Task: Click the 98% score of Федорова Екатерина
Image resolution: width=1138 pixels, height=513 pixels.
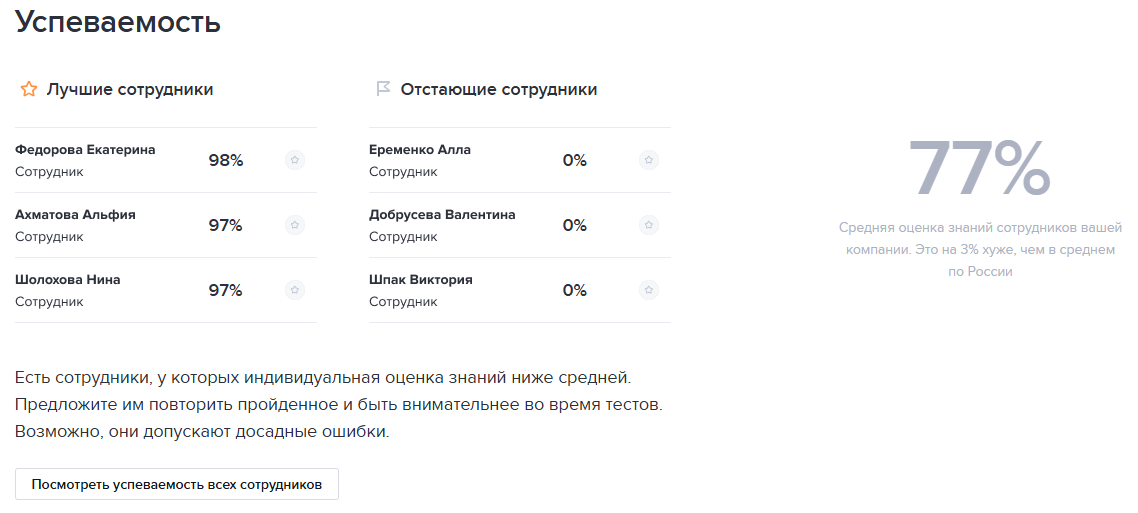Action: (226, 160)
